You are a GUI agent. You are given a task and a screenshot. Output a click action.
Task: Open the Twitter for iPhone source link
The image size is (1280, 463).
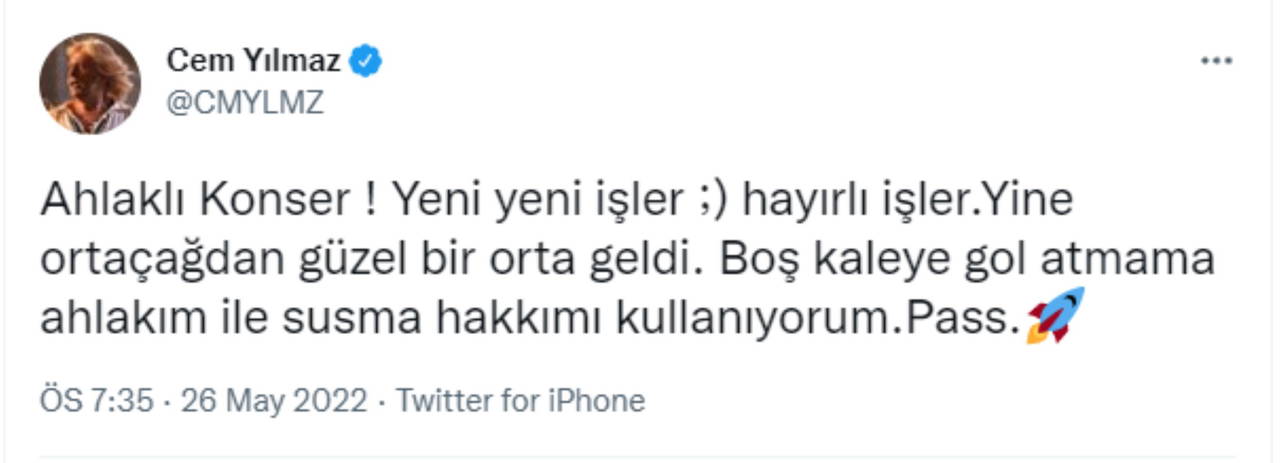(521, 401)
